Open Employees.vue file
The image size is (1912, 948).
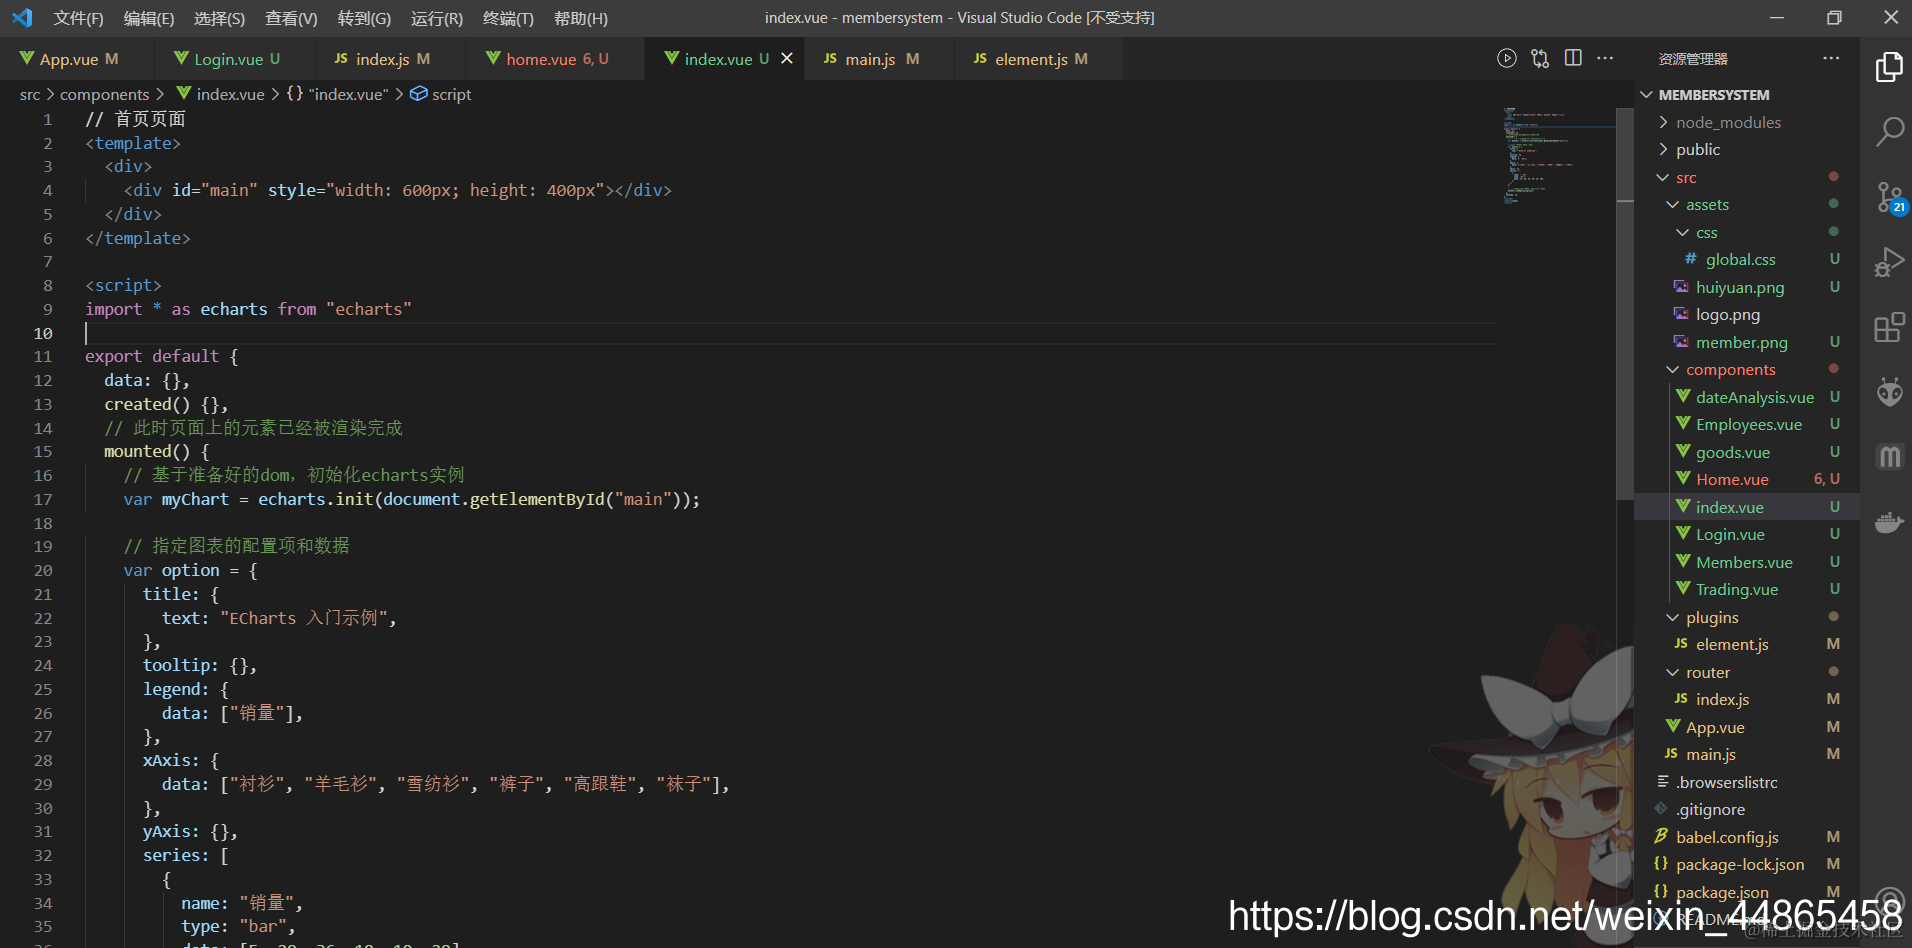1746,424
